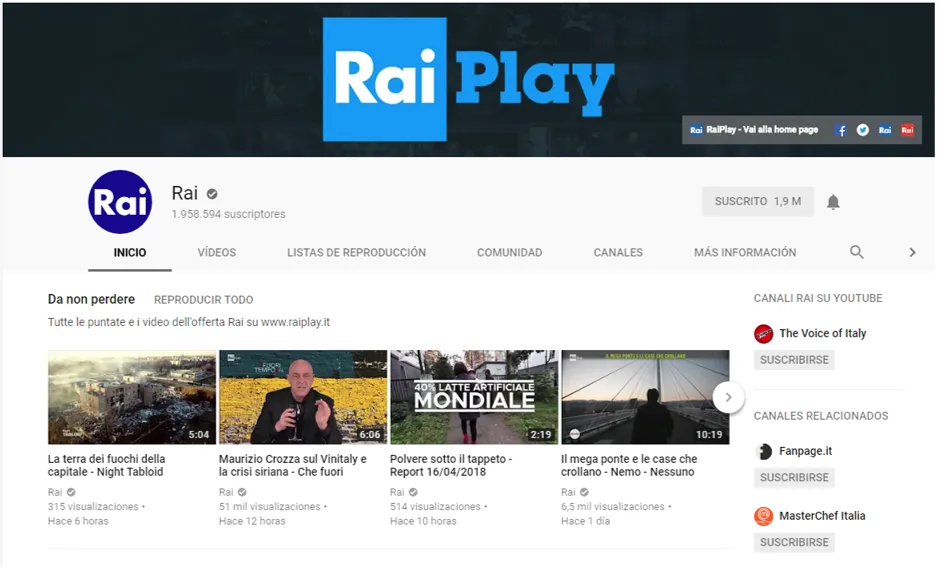Screen dimensions: 938x567
Task: Click the verified badge beside the Rai channel name
Action: (212, 194)
